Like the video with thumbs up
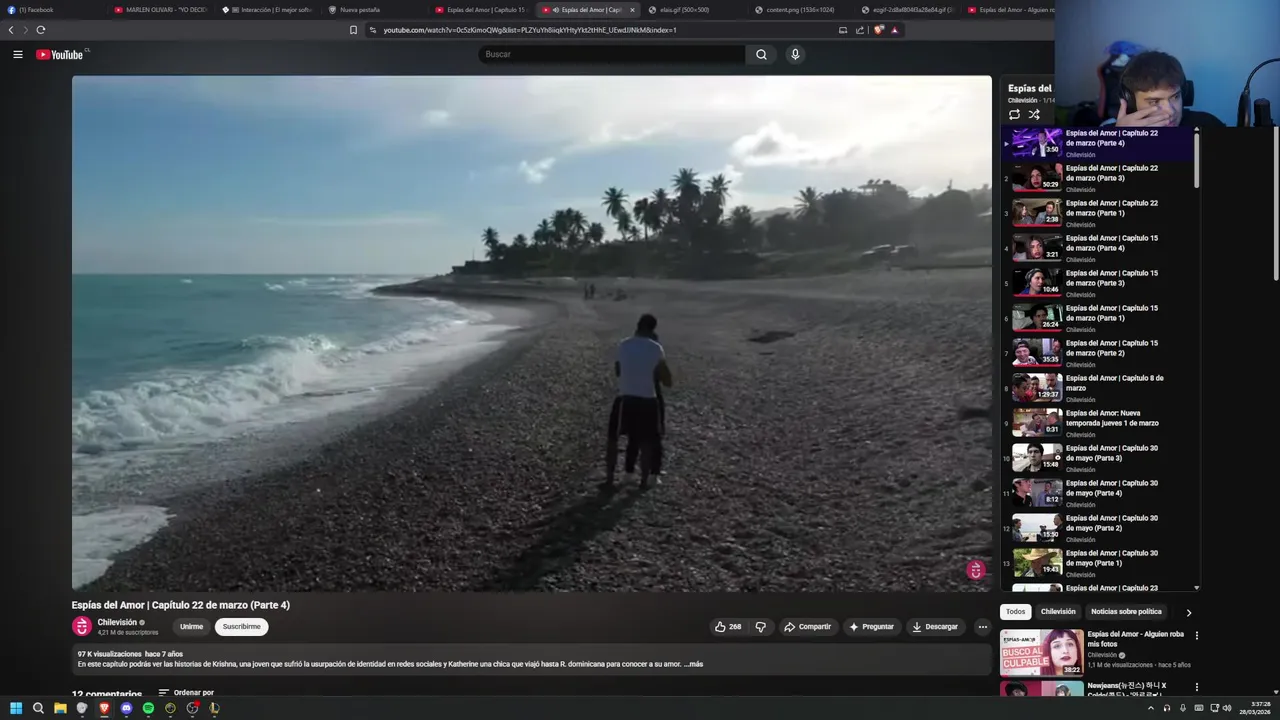Viewport: 1280px width, 720px height. pyautogui.click(x=728, y=627)
